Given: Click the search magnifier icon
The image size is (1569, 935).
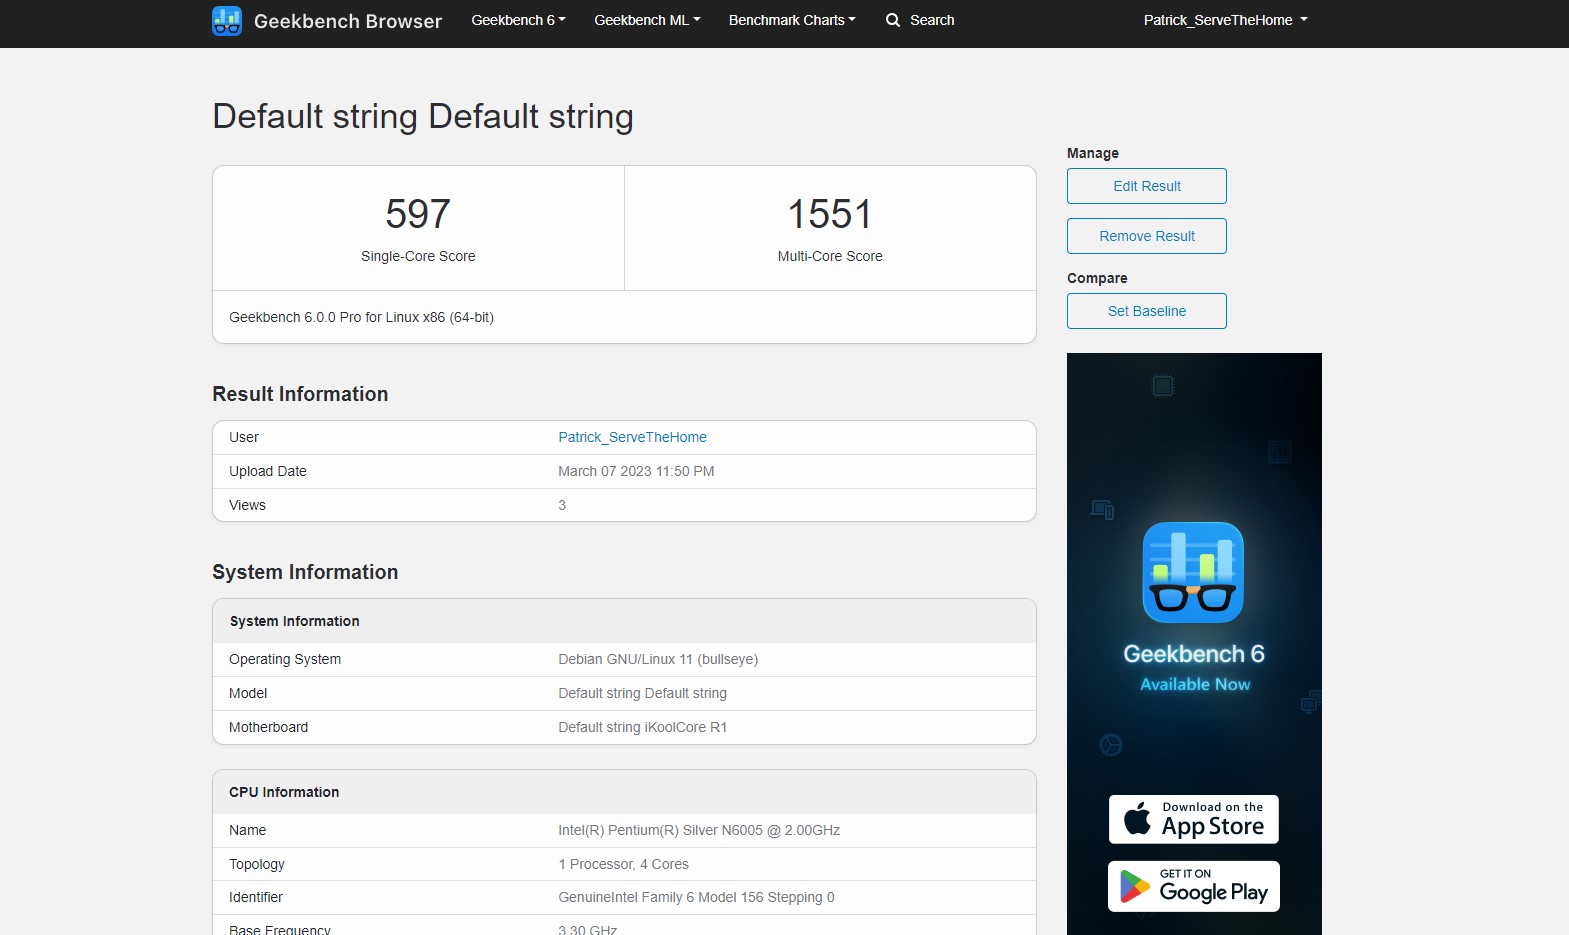Looking at the screenshot, I should (x=893, y=20).
